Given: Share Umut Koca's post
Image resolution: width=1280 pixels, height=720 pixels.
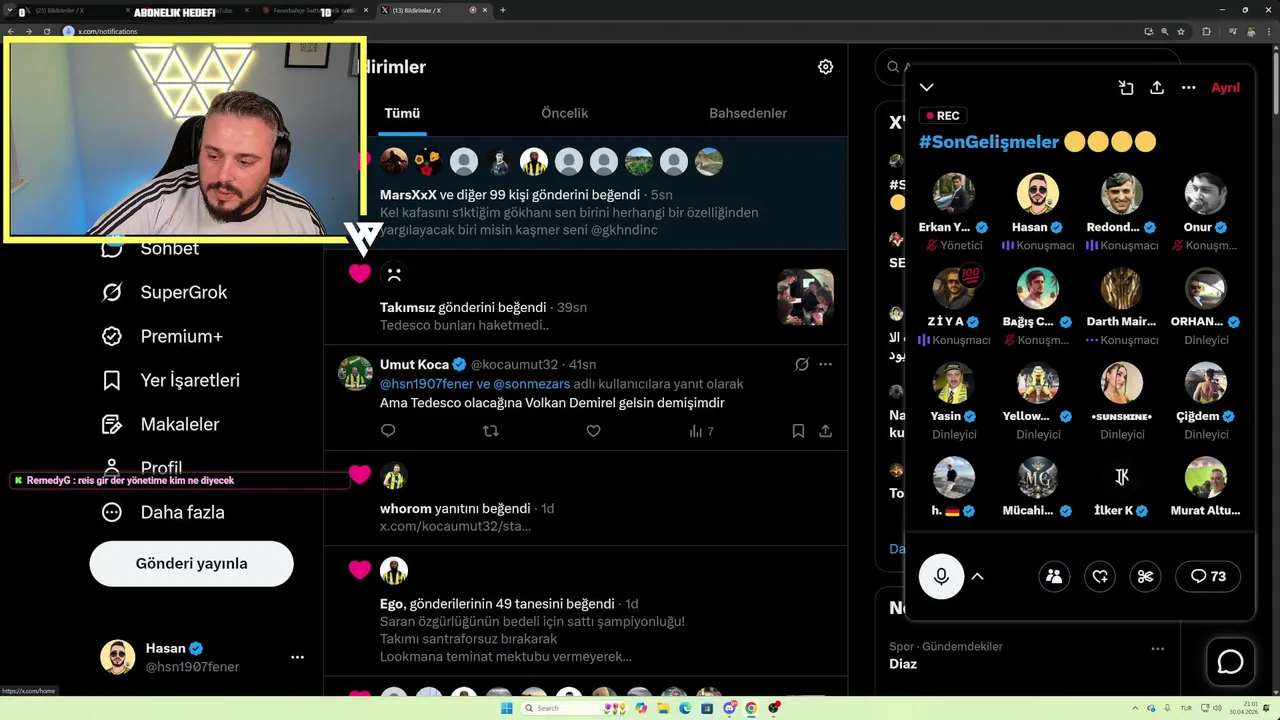Looking at the screenshot, I should [825, 431].
